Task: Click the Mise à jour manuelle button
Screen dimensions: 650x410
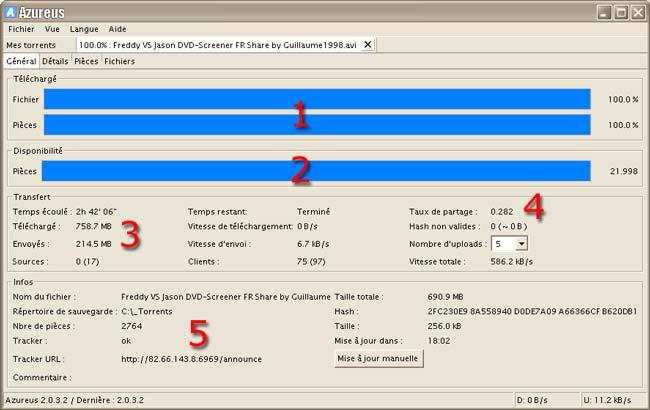Action: (378, 359)
